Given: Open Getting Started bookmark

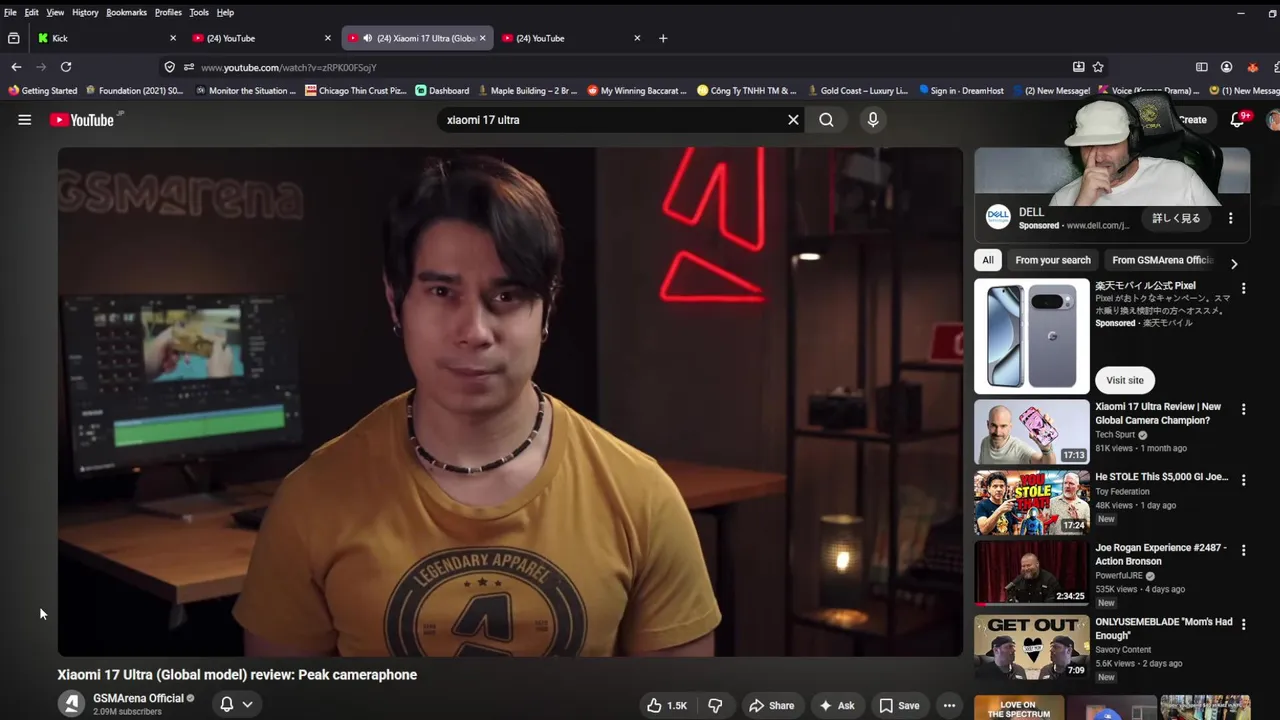Looking at the screenshot, I should pos(43,90).
